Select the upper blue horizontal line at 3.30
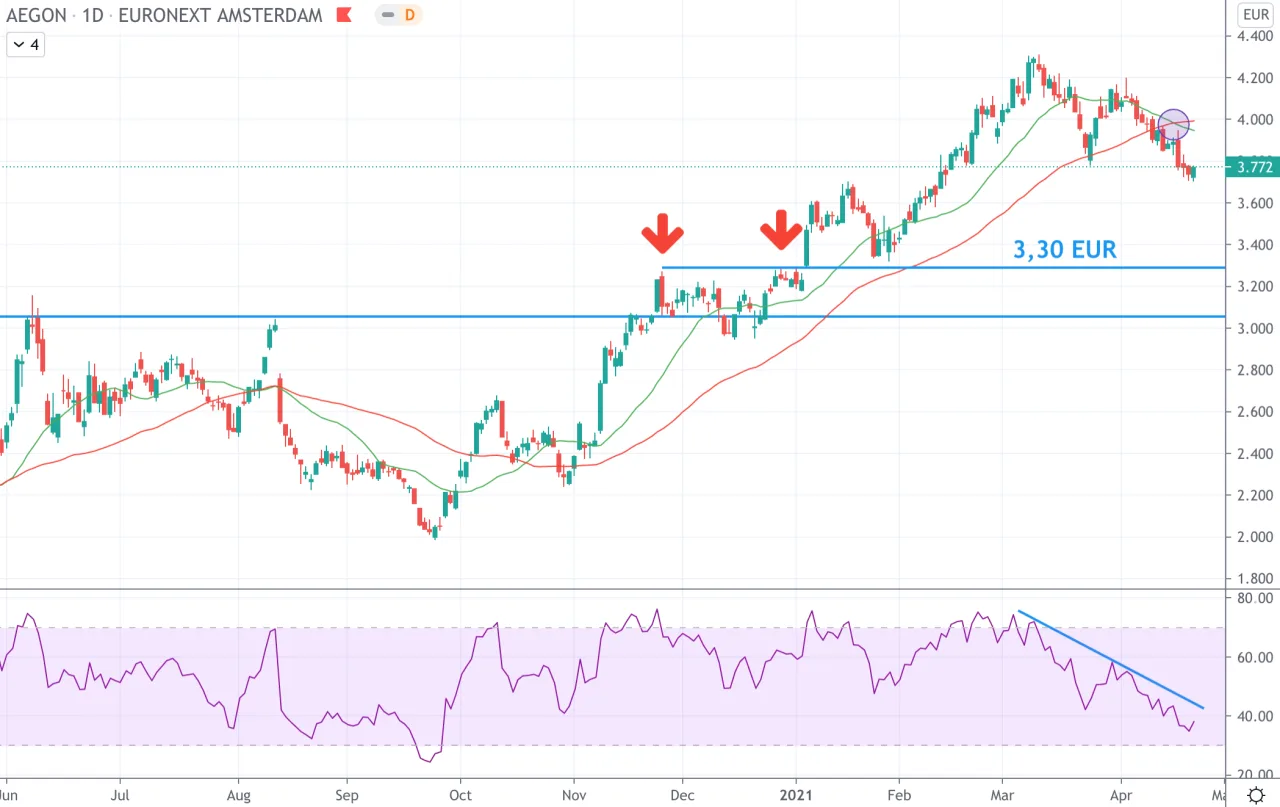1280x807 pixels. [x=945, y=267]
